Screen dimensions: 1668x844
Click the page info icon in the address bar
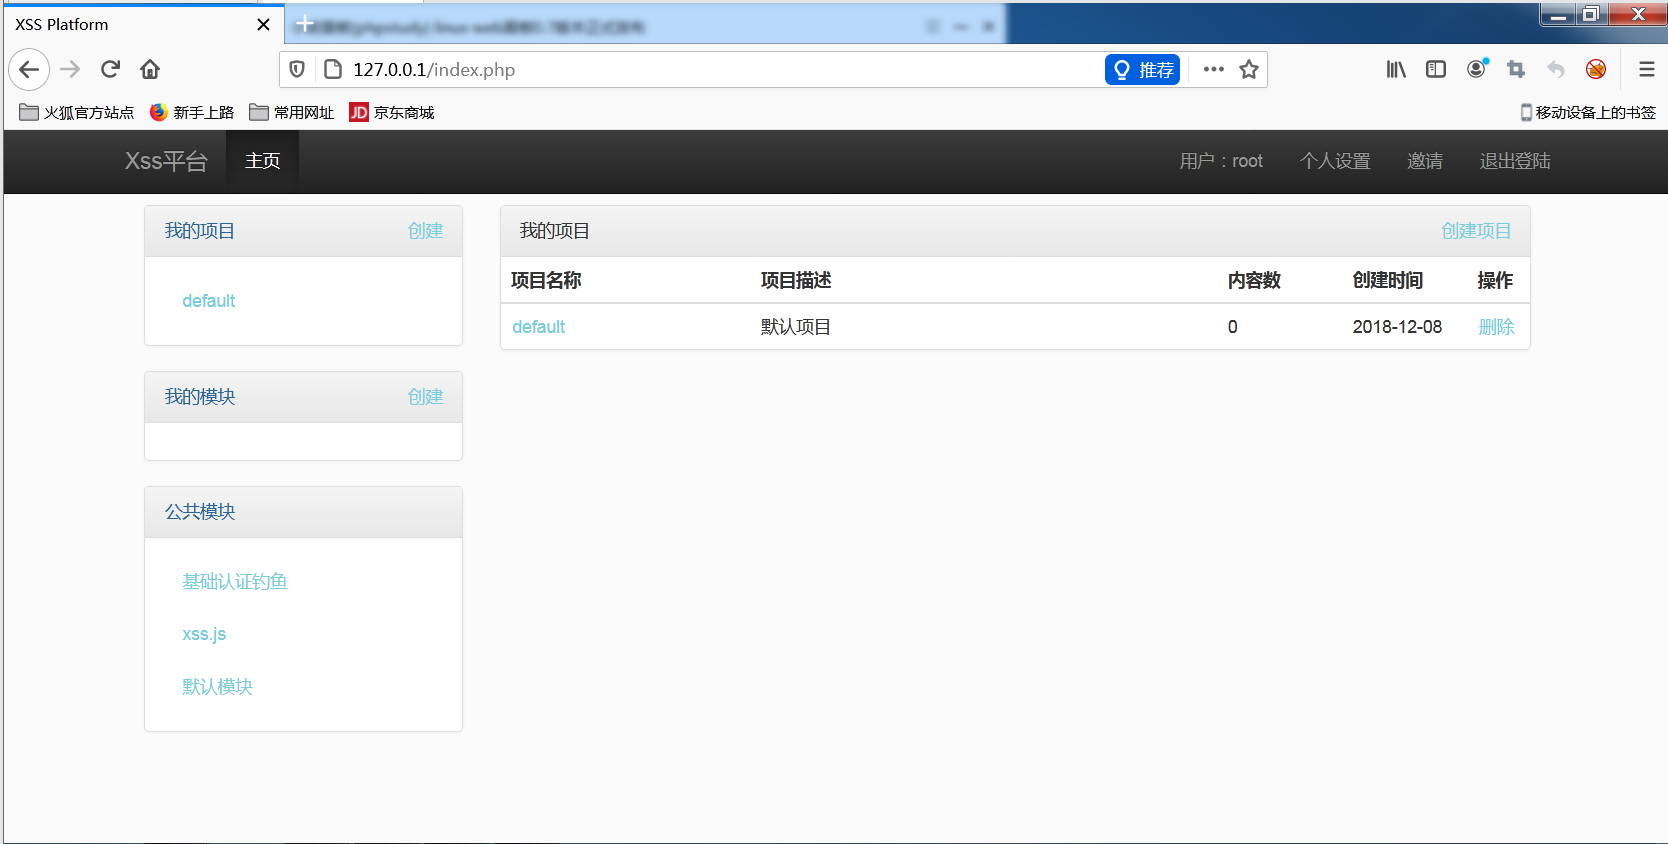pyautogui.click(x=333, y=69)
